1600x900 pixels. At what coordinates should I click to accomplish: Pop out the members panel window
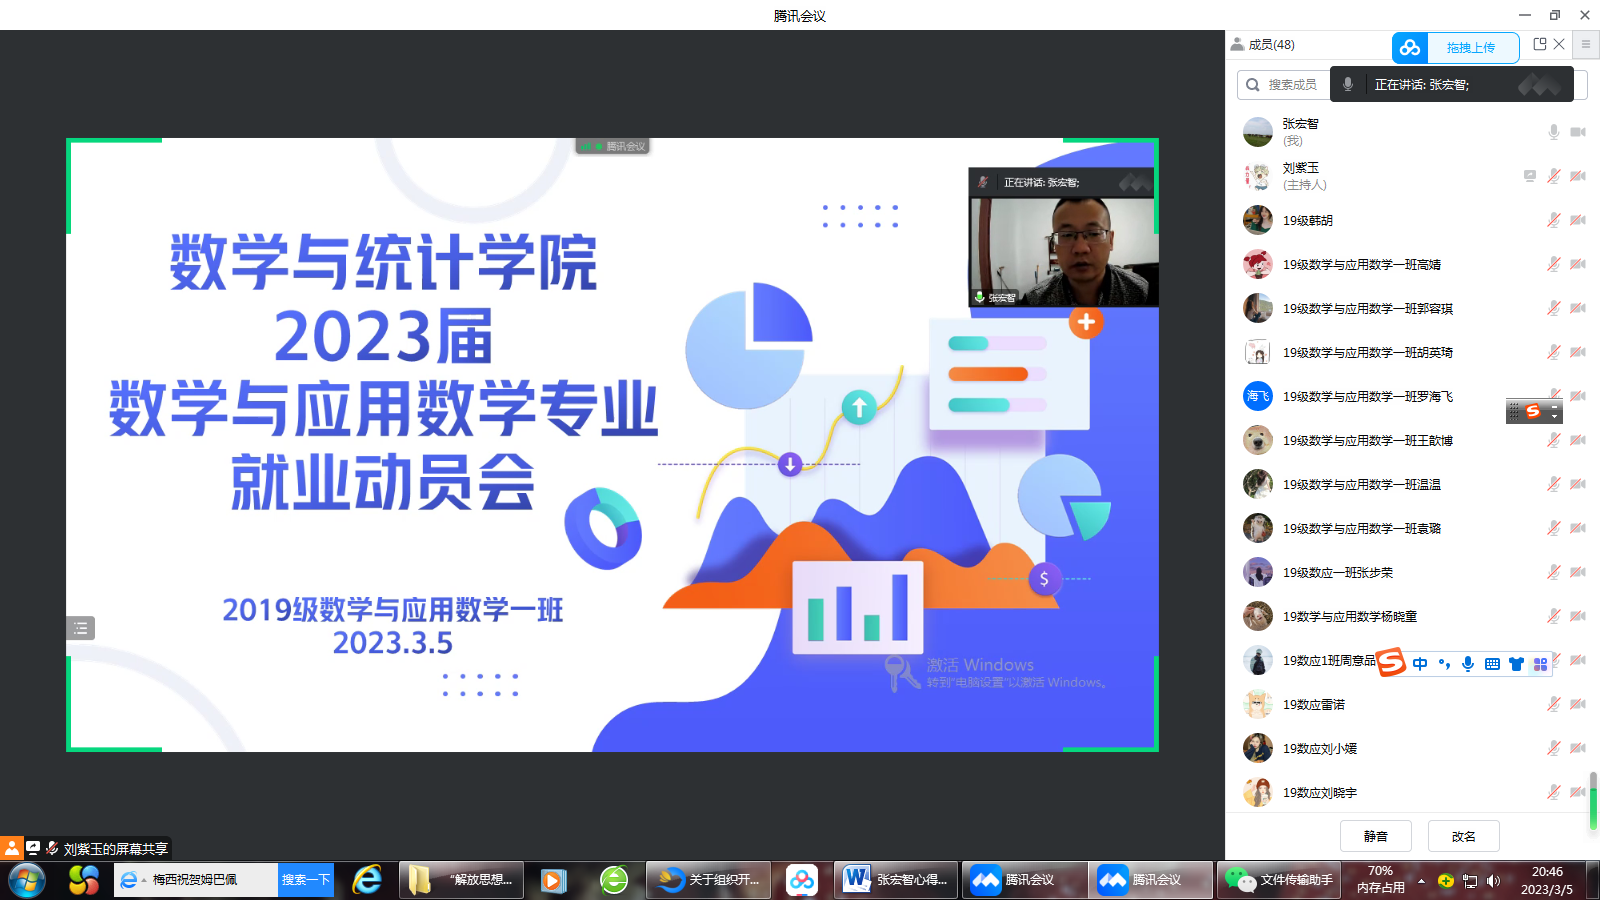point(1540,44)
